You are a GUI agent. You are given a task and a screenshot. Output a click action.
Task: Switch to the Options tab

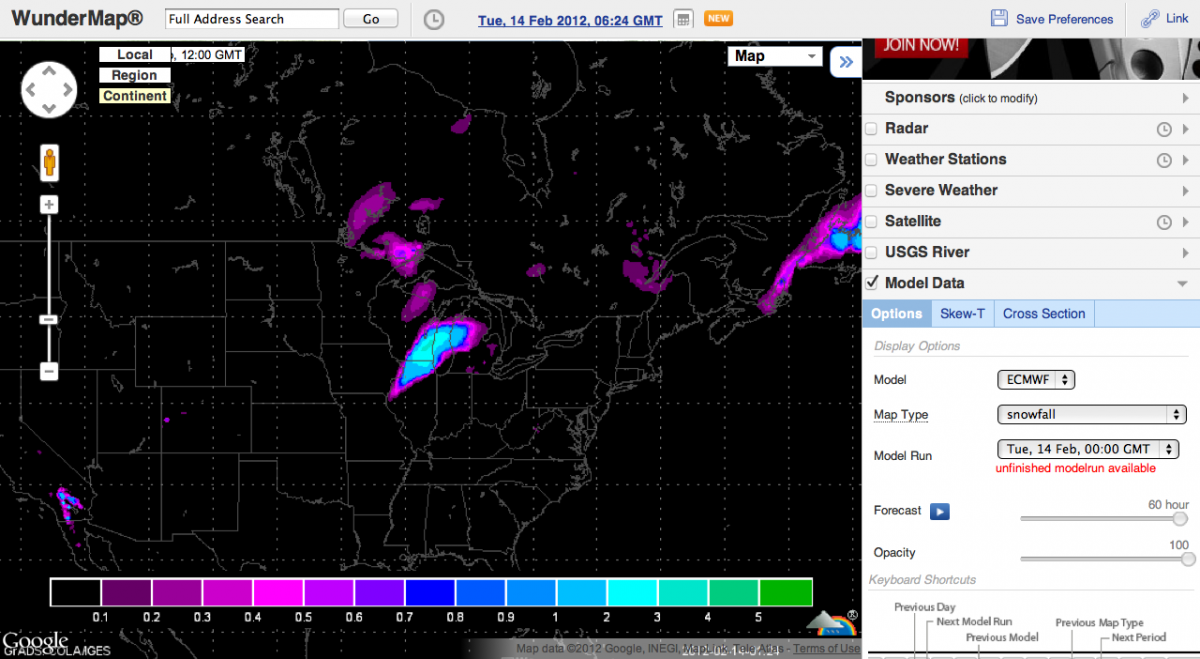(x=896, y=314)
